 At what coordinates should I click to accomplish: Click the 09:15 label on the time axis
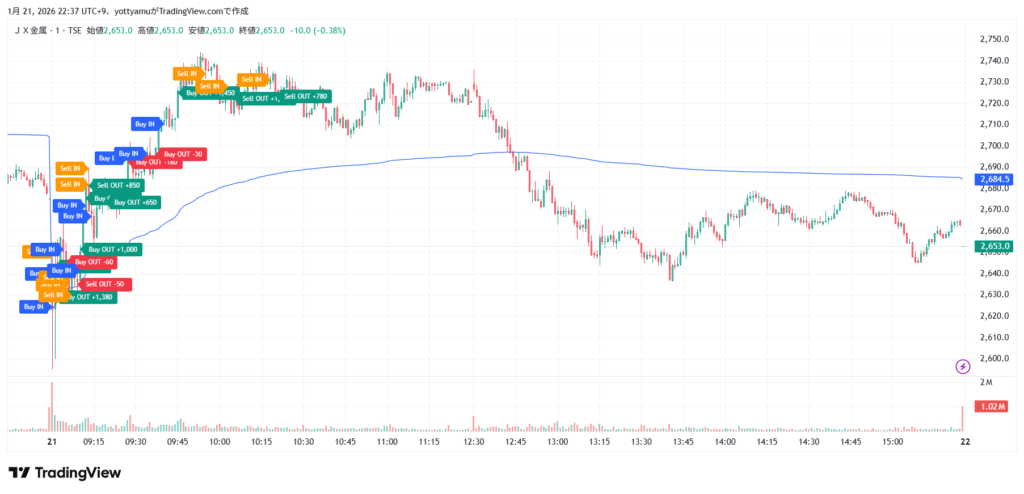pos(94,441)
